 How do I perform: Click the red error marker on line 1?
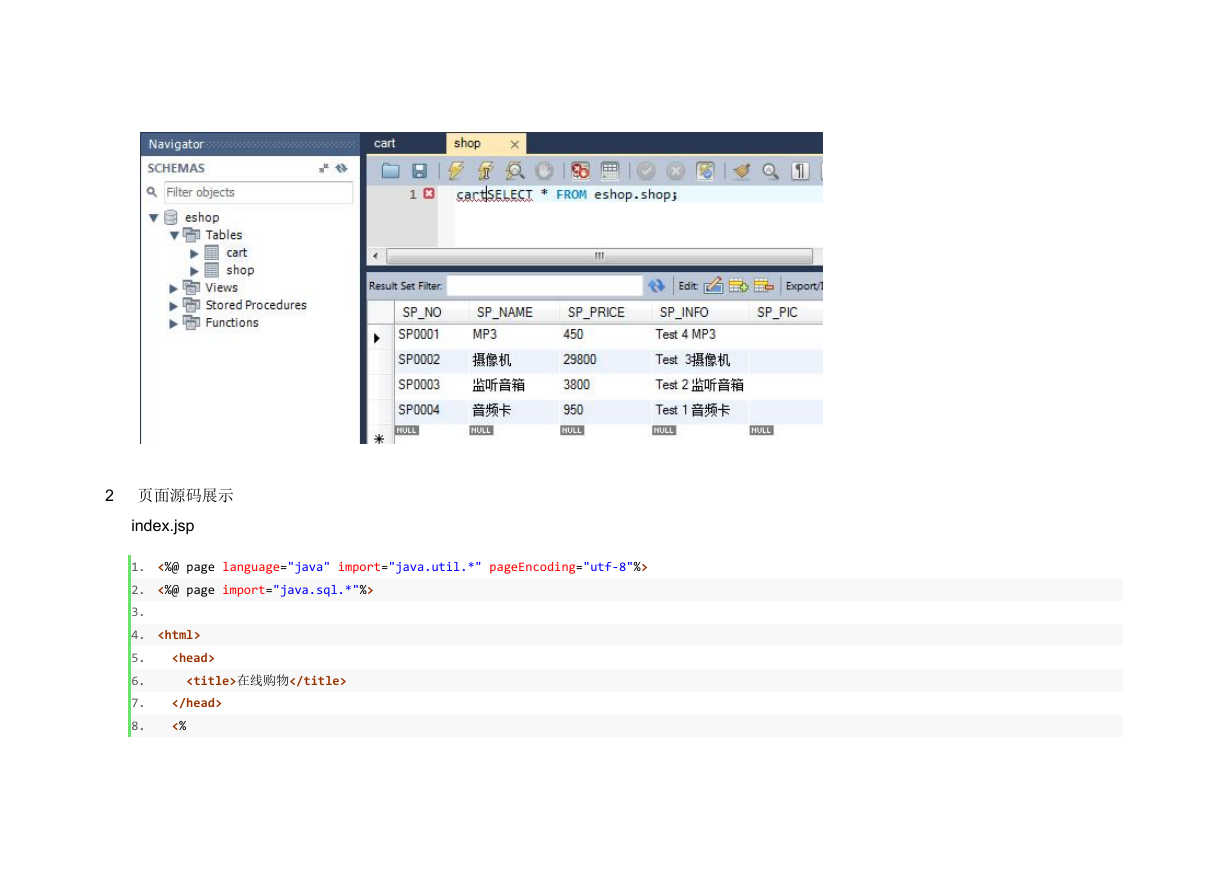429,194
